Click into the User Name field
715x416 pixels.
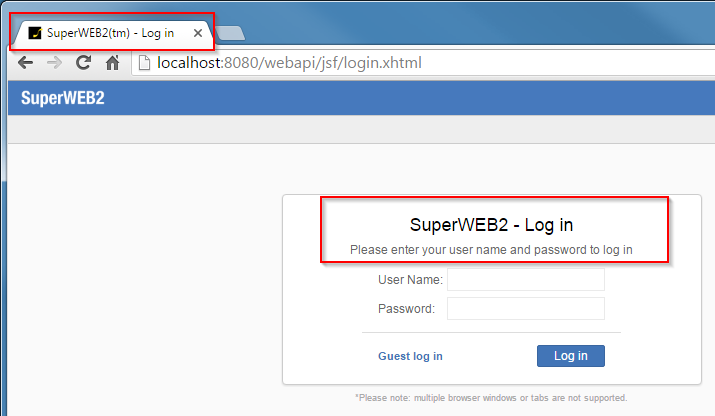click(525, 279)
